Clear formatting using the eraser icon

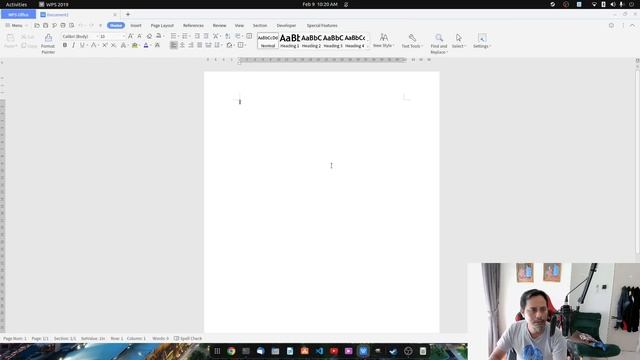[x=149, y=36]
